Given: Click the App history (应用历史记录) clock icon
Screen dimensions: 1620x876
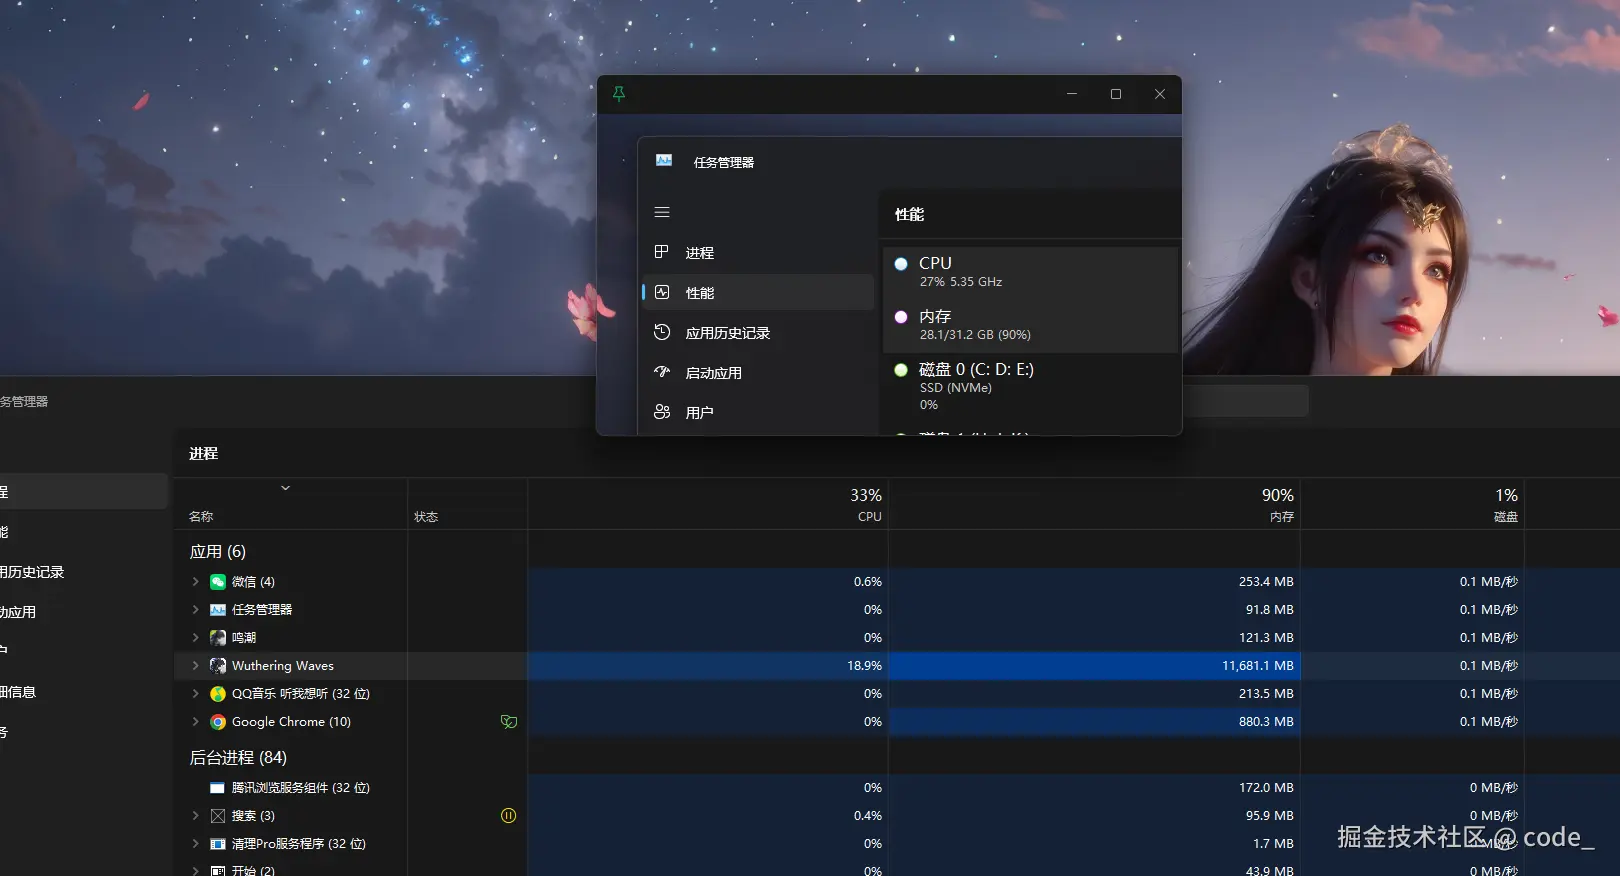Looking at the screenshot, I should point(662,332).
